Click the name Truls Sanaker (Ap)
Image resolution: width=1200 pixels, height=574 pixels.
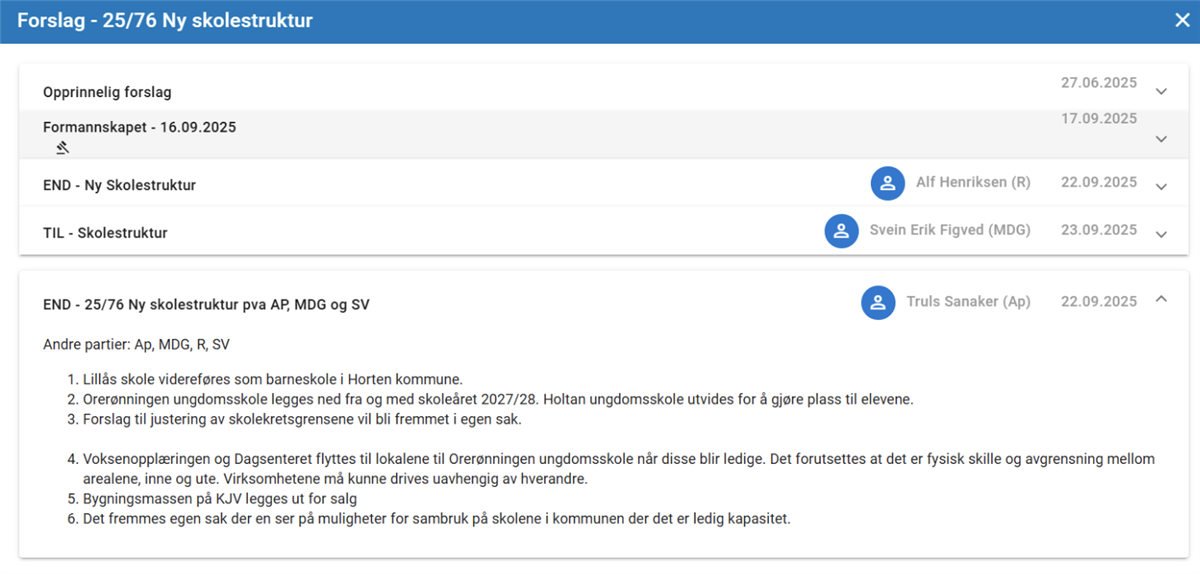tap(968, 302)
